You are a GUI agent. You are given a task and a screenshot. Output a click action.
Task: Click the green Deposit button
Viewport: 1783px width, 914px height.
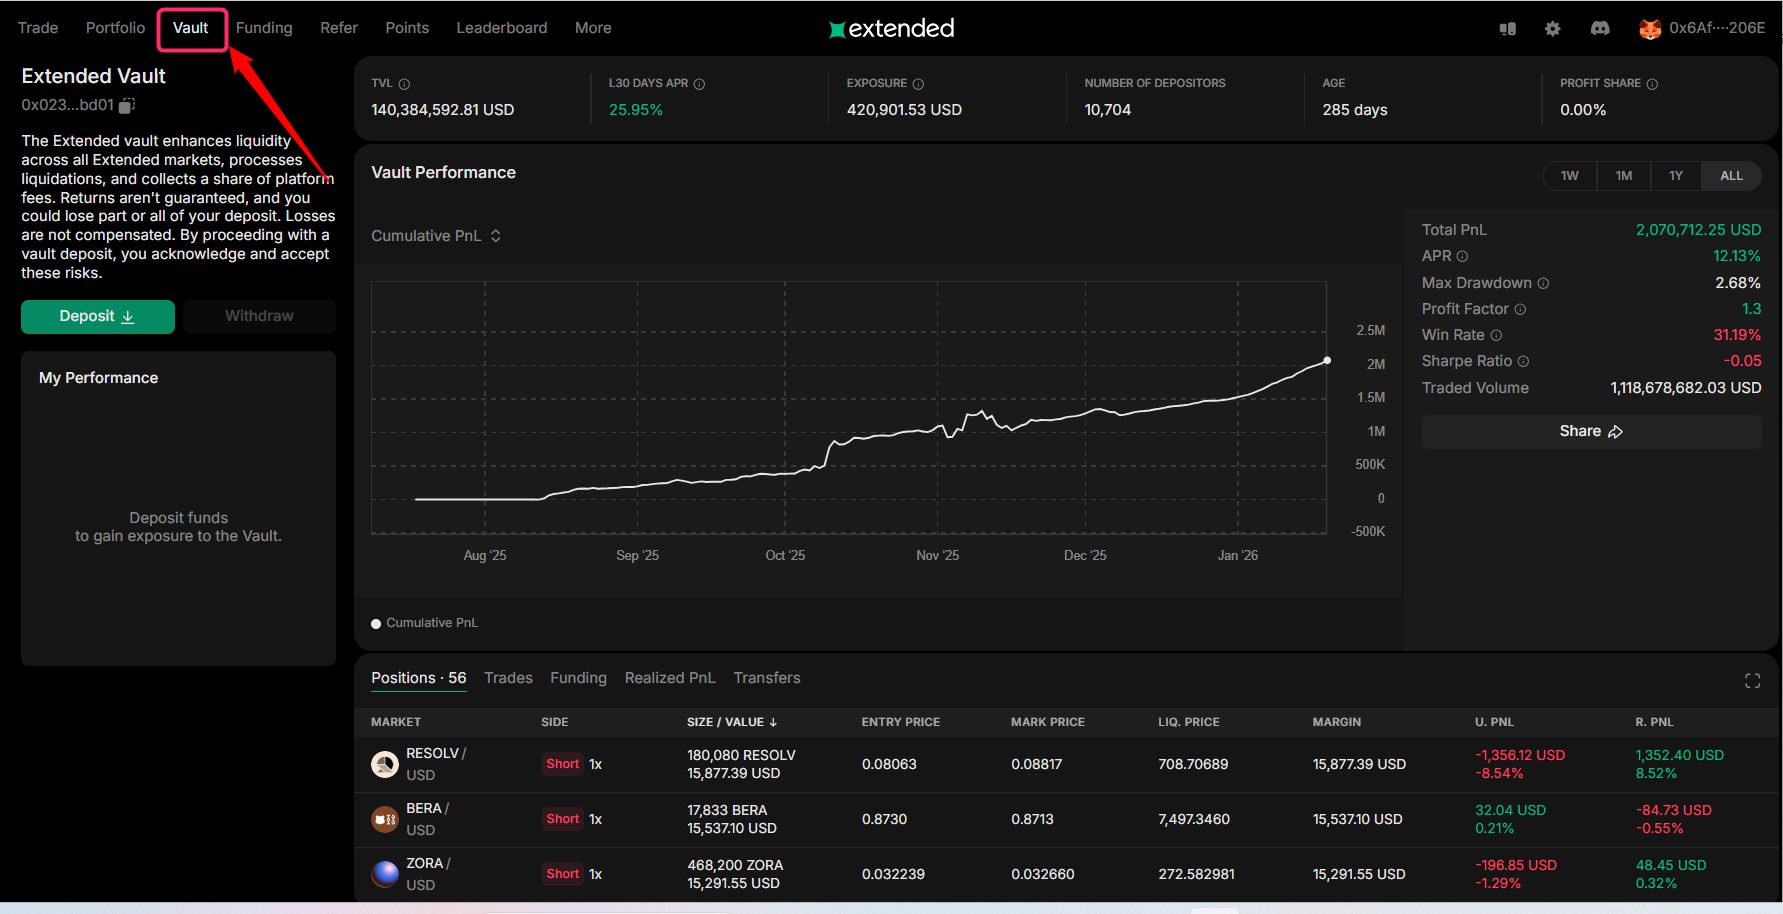click(97, 316)
